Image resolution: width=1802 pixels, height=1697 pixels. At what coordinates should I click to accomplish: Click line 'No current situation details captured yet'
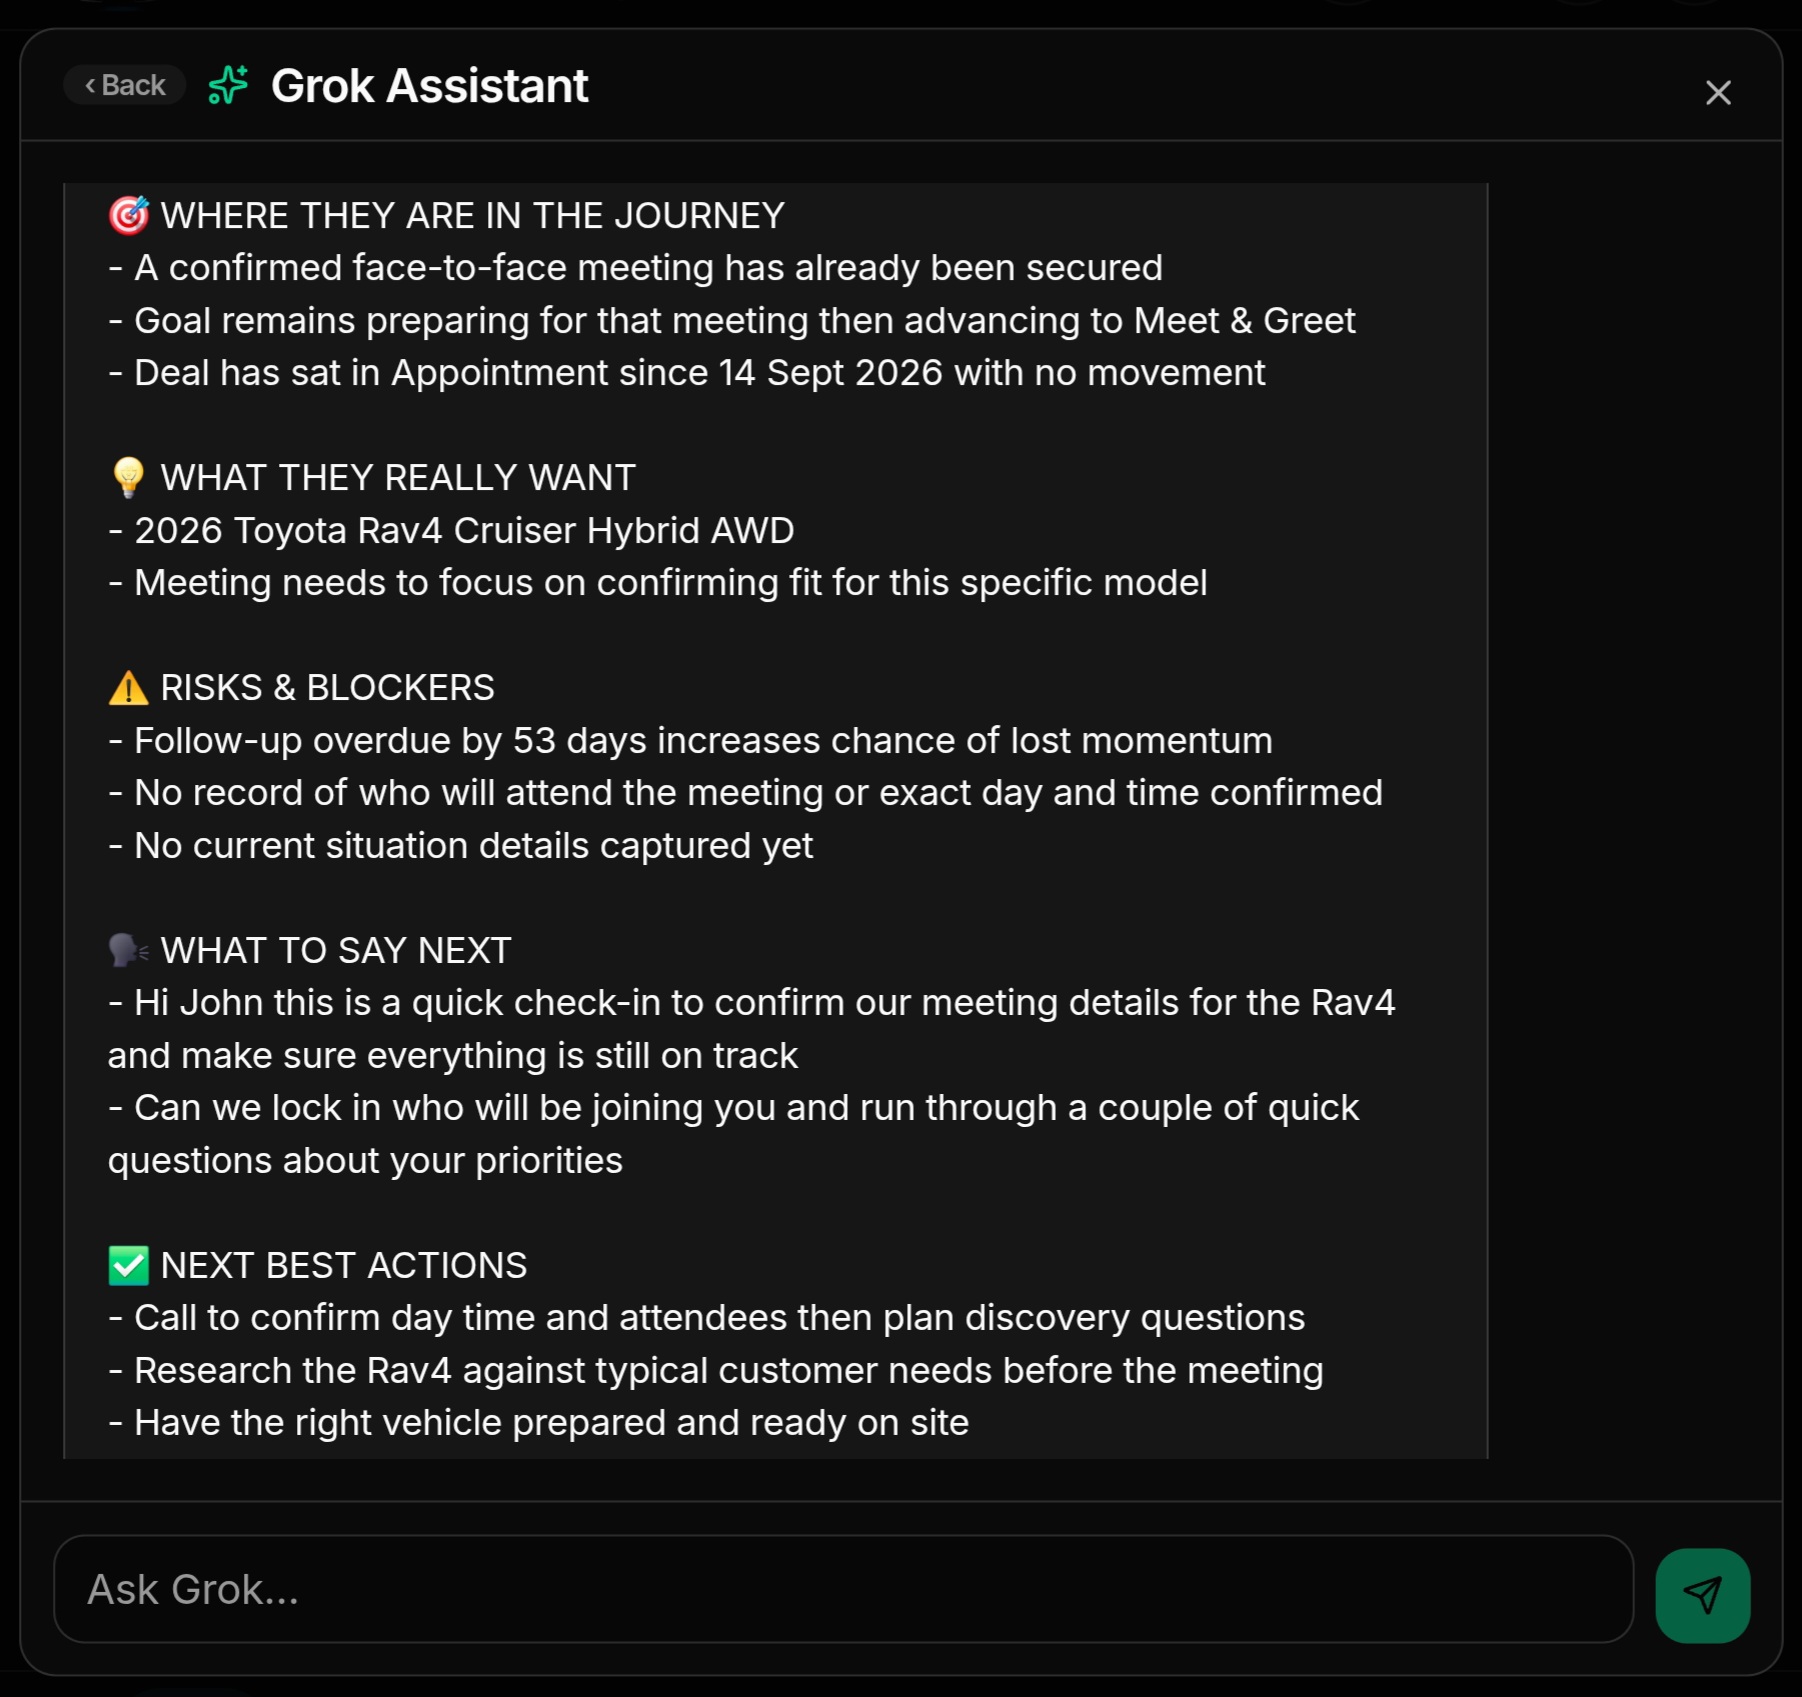[460, 846]
